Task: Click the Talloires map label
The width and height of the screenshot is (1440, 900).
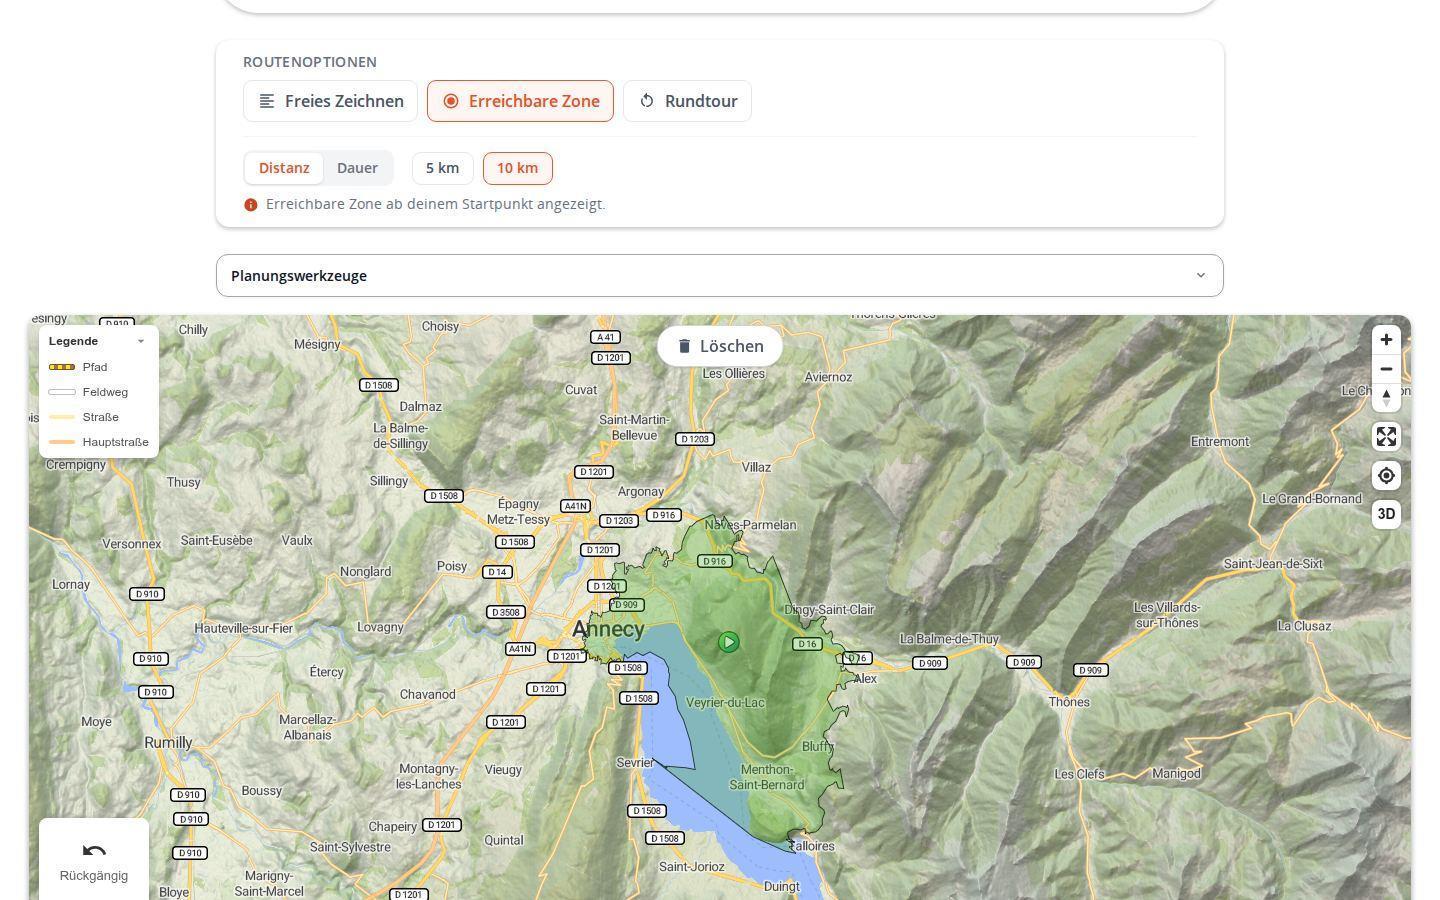Action: pos(811,846)
